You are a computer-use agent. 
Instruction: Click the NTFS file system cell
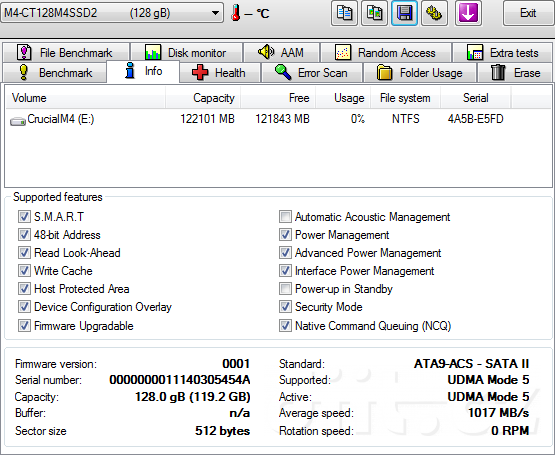point(406,119)
